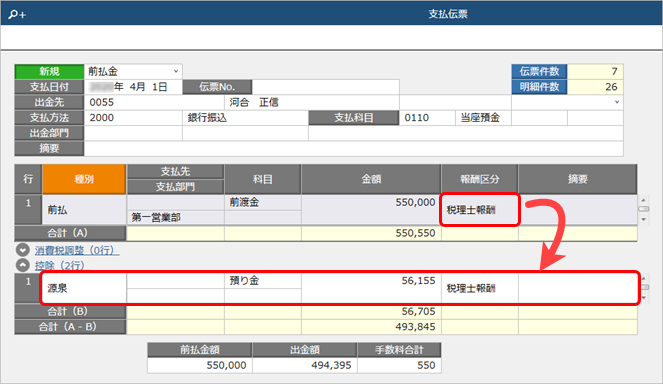Screen dimensions: 663x384
Task: Click the 当座預金 account name
Action: pyautogui.click(x=483, y=118)
